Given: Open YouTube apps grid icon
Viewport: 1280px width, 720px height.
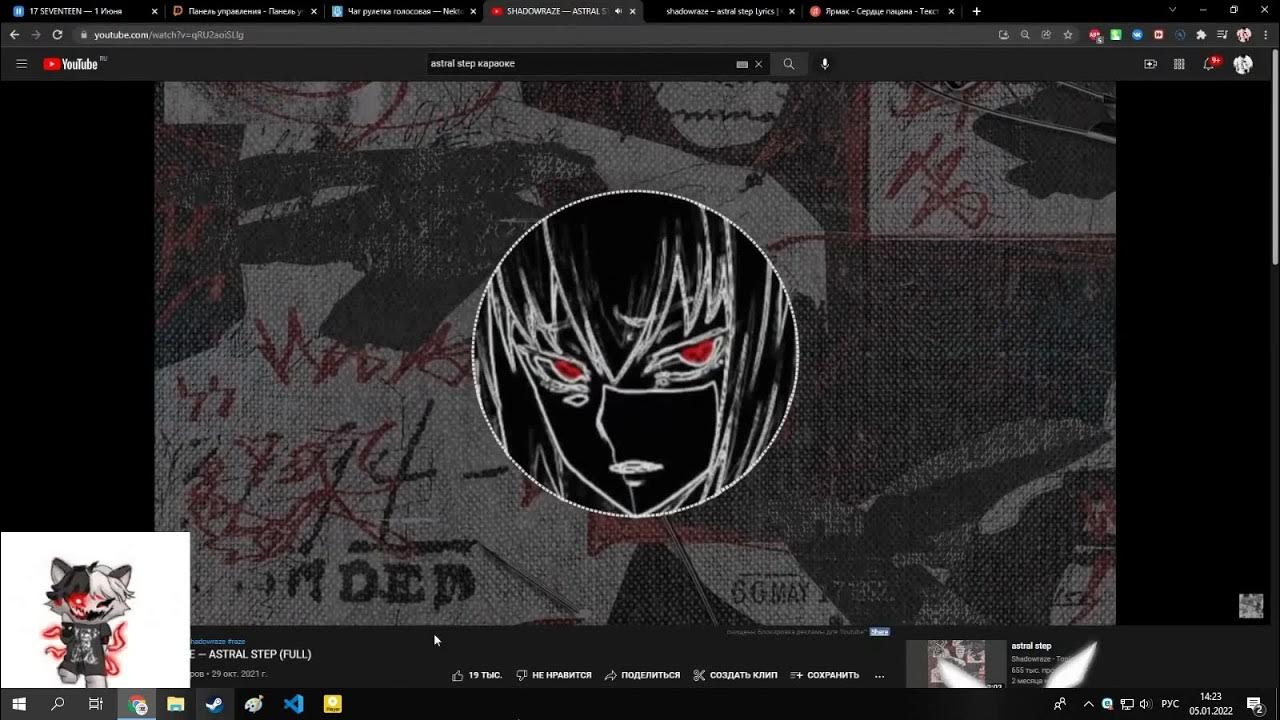Looking at the screenshot, I should [x=1179, y=64].
